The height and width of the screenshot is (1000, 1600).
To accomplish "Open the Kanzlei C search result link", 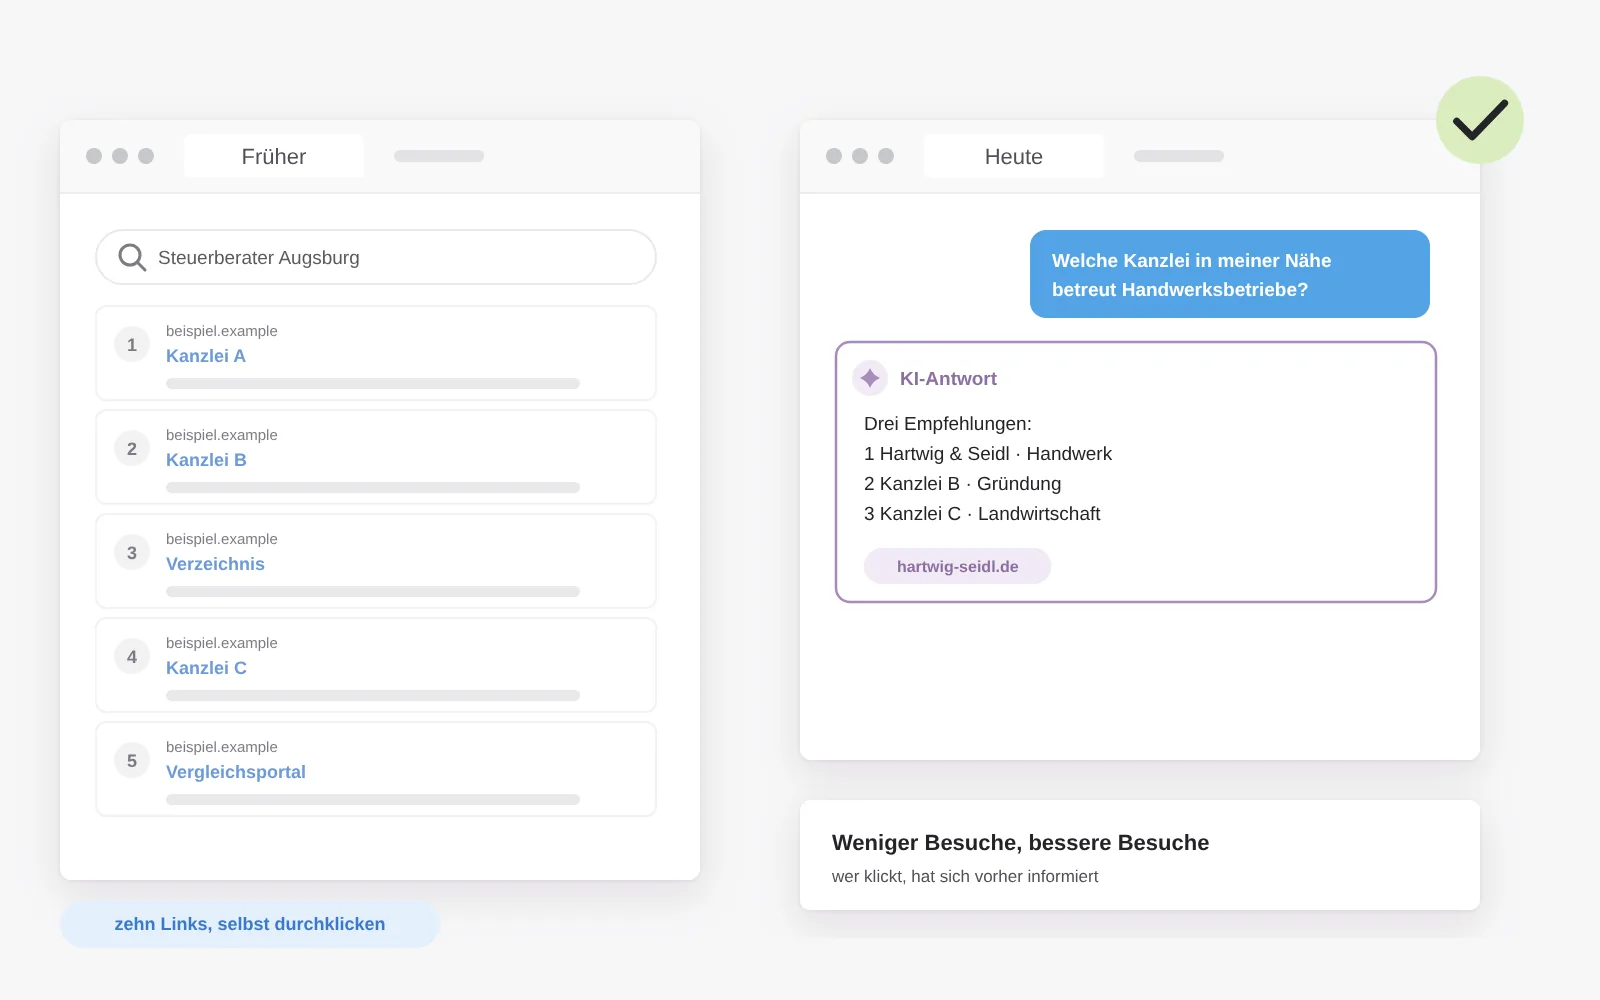I will point(206,668).
